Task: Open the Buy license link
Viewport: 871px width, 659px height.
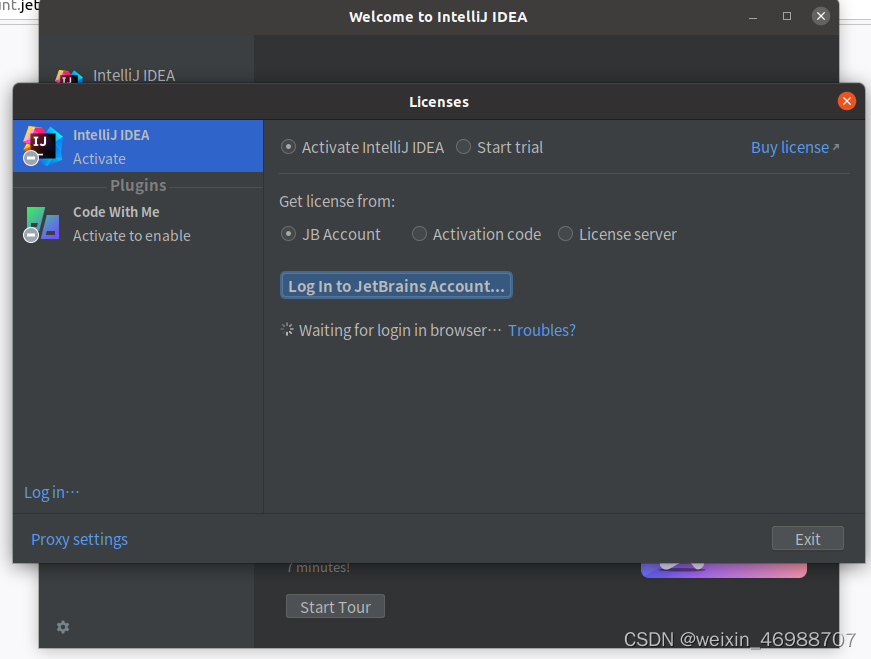Action: pos(795,147)
